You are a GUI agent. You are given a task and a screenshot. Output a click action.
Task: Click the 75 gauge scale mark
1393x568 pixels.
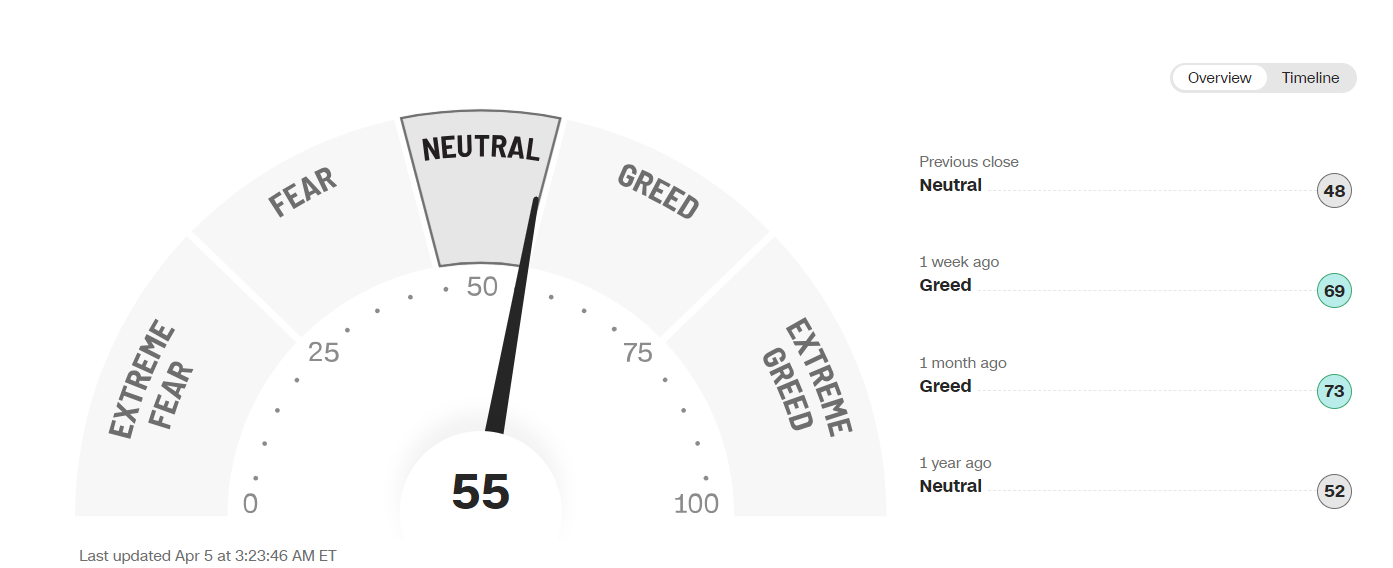pos(638,352)
